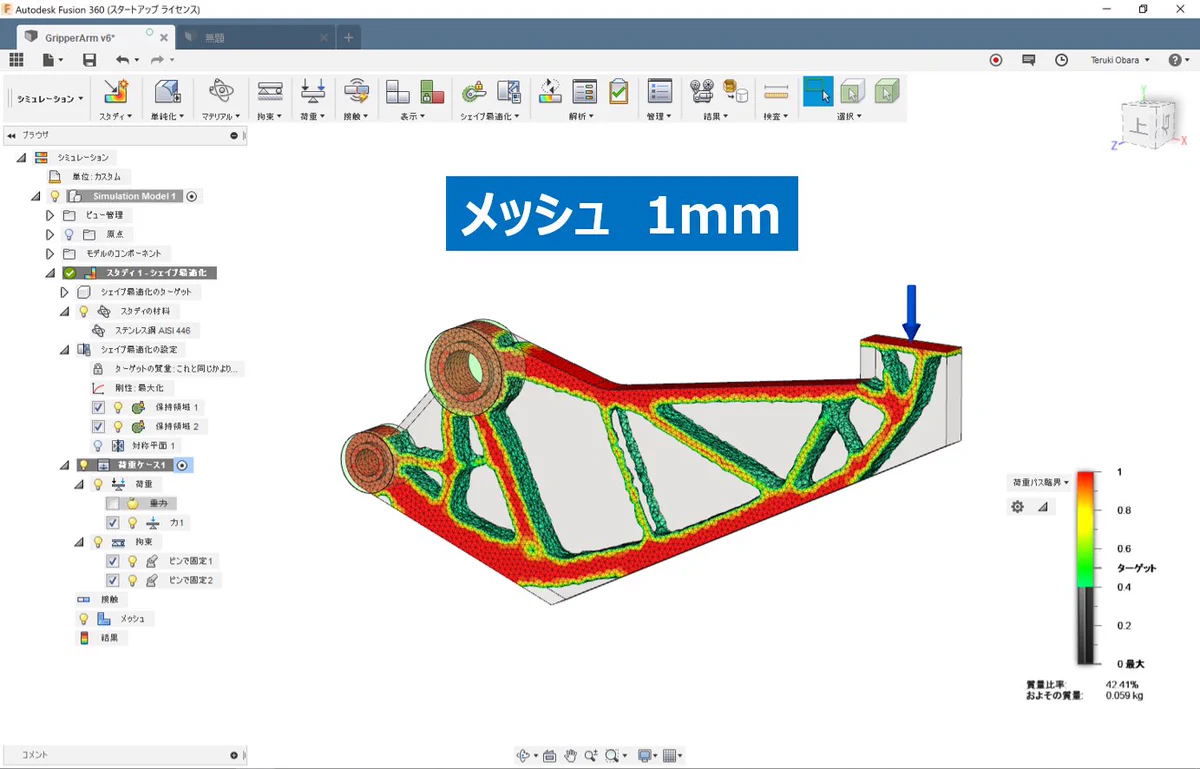This screenshot has height=769, width=1200.
Task: Click the symmetry plane icon in シェイプ最適化
Action: pyautogui.click(x=508, y=93)
